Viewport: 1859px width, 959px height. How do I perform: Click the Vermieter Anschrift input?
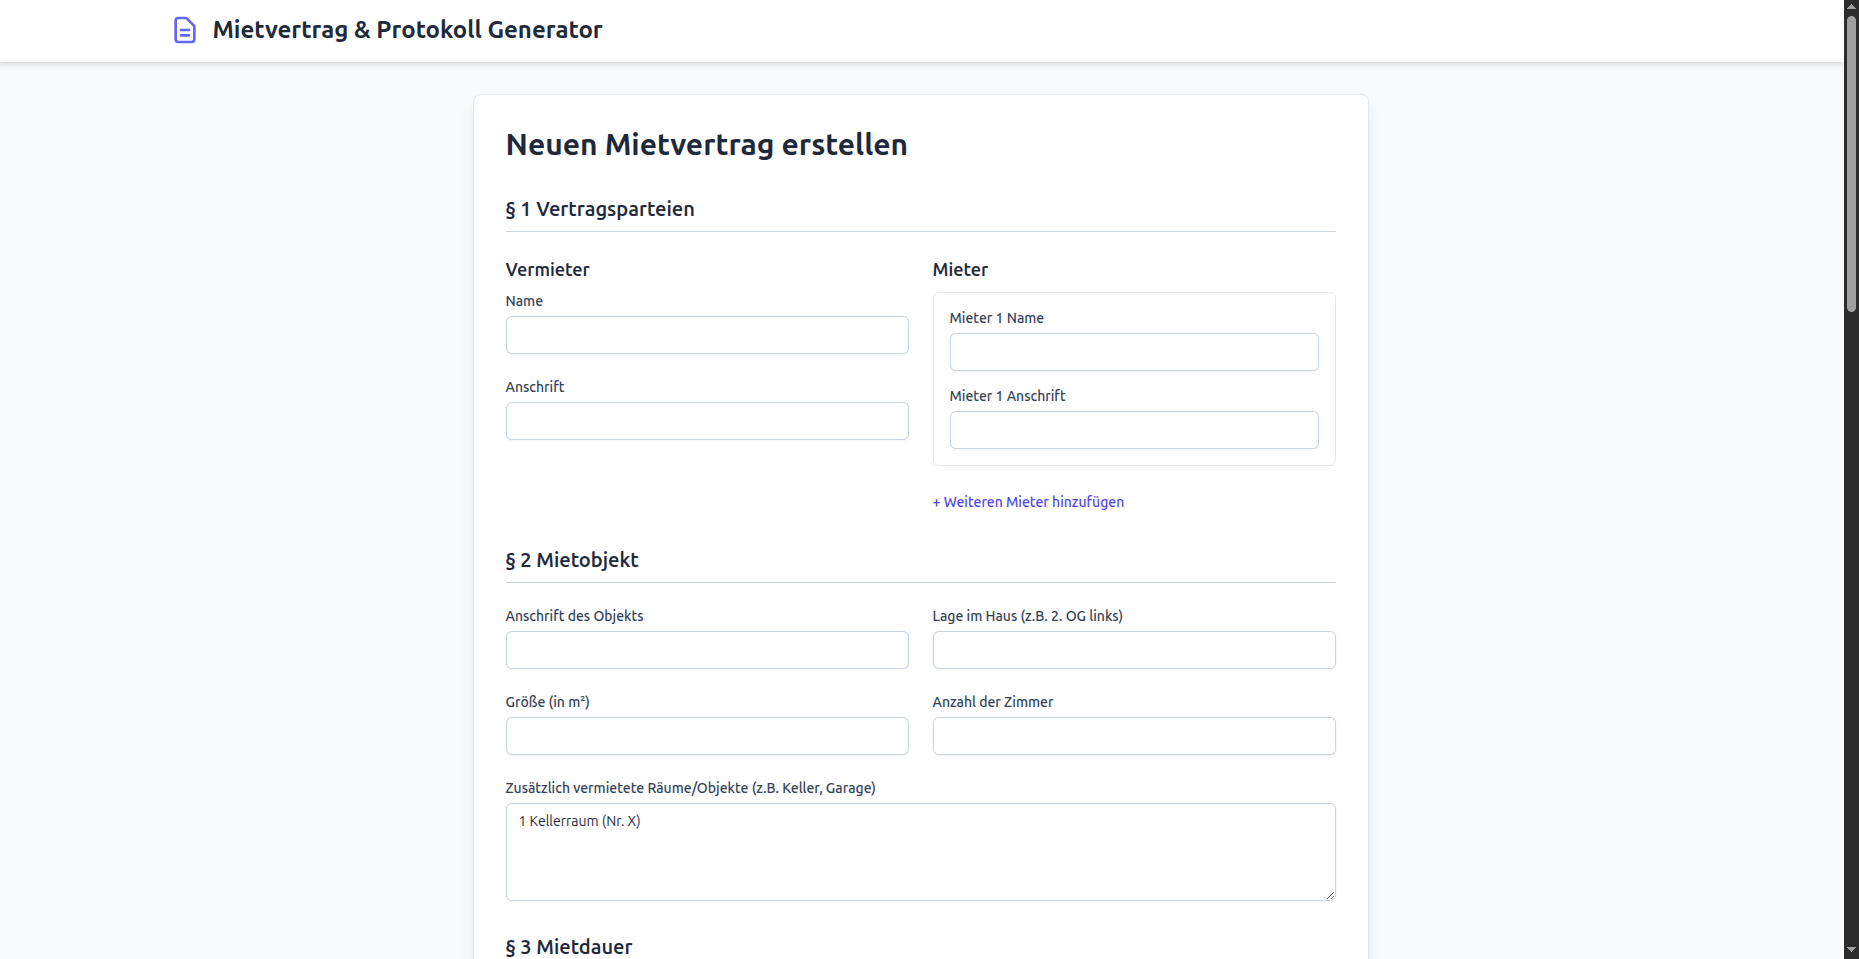point(706,421)
